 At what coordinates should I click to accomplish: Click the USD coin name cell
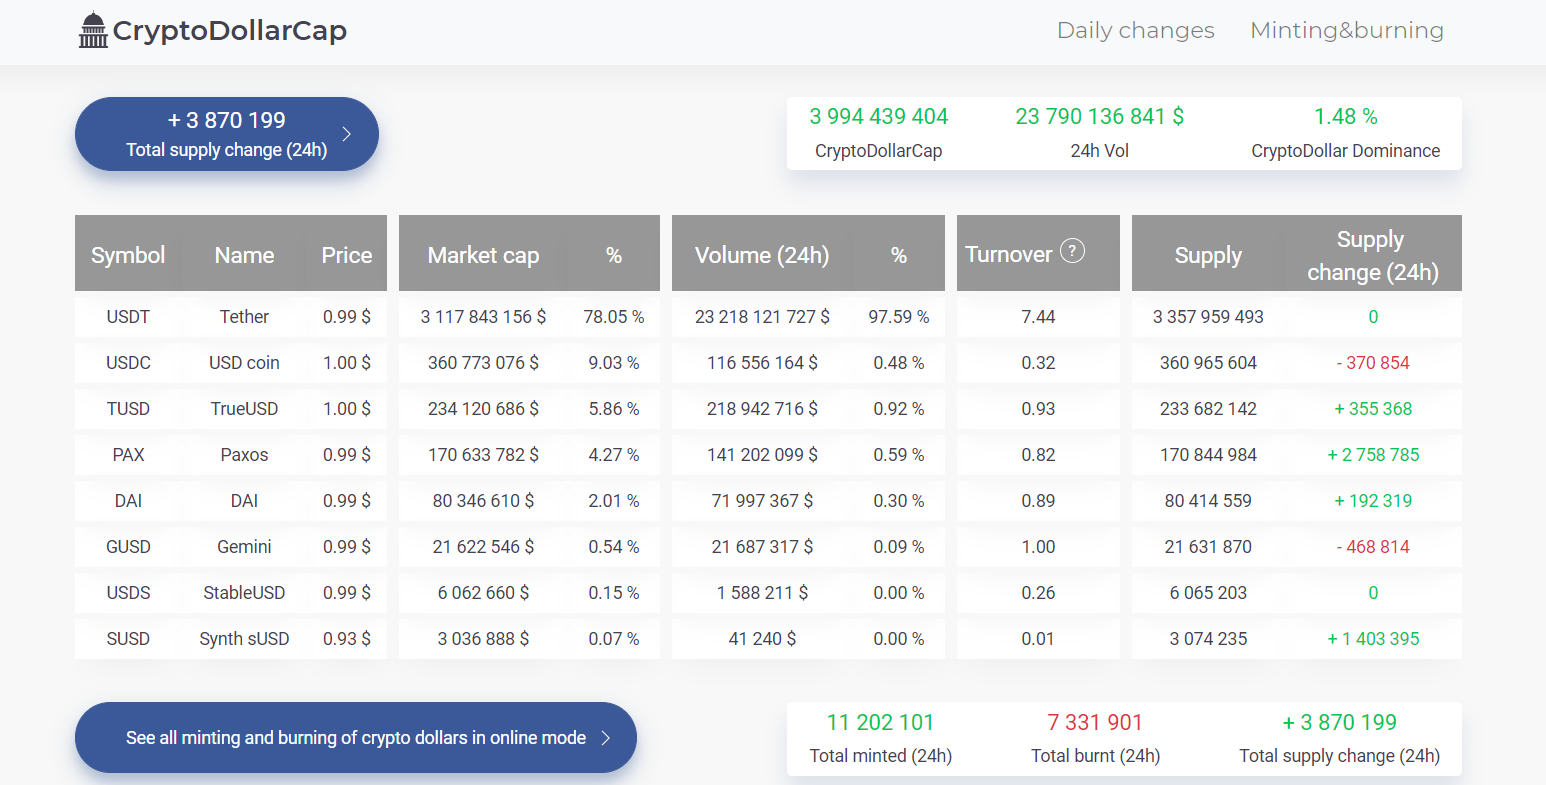[x=244, y=363]
